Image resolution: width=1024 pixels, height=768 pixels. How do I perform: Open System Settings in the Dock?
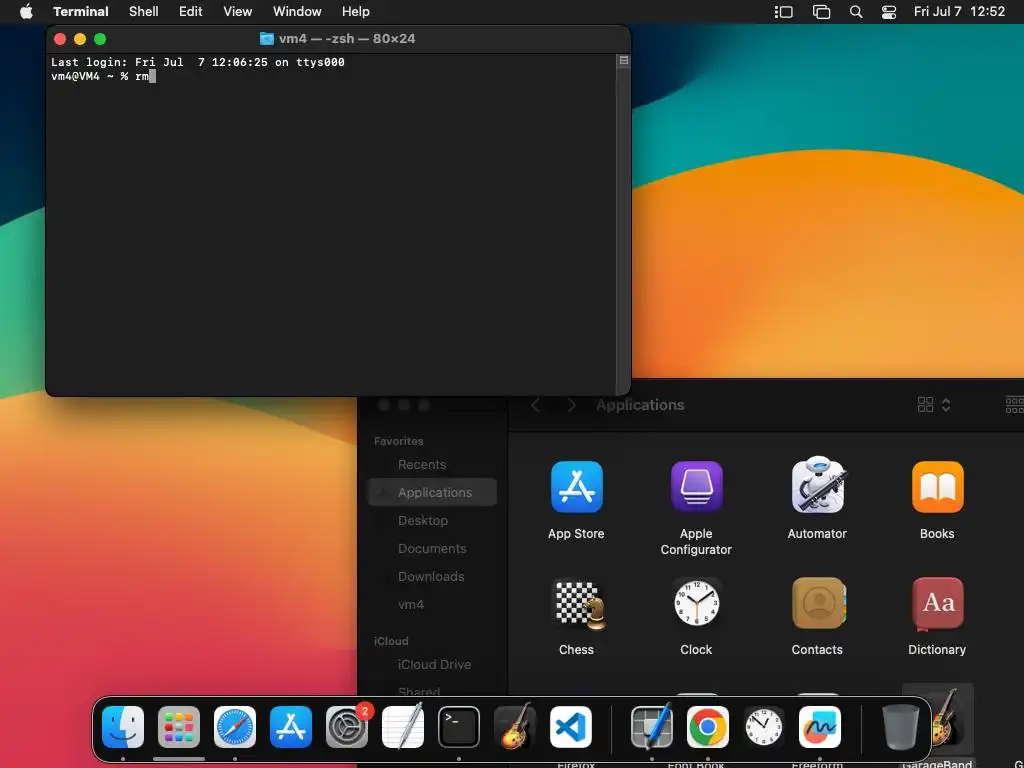click(x=347, y=727)
